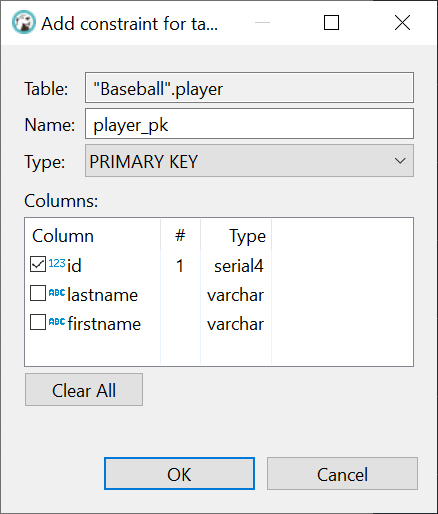Click the # column header
This screenshot has width=438, height=514.
pos(180,236)
